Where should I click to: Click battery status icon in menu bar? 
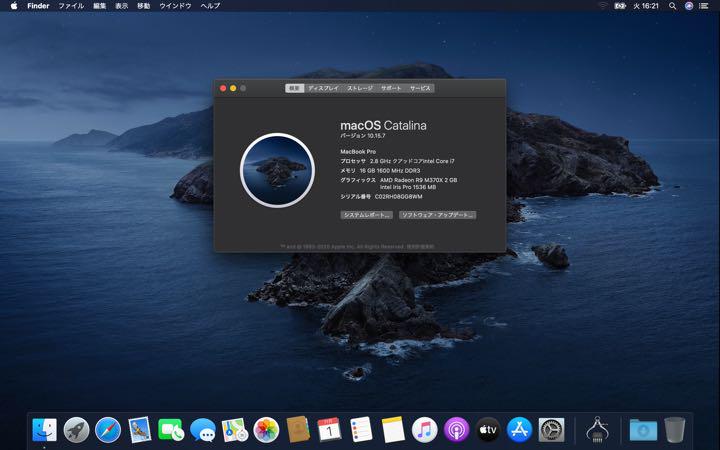pyautogui.click(x=620, y=6)
